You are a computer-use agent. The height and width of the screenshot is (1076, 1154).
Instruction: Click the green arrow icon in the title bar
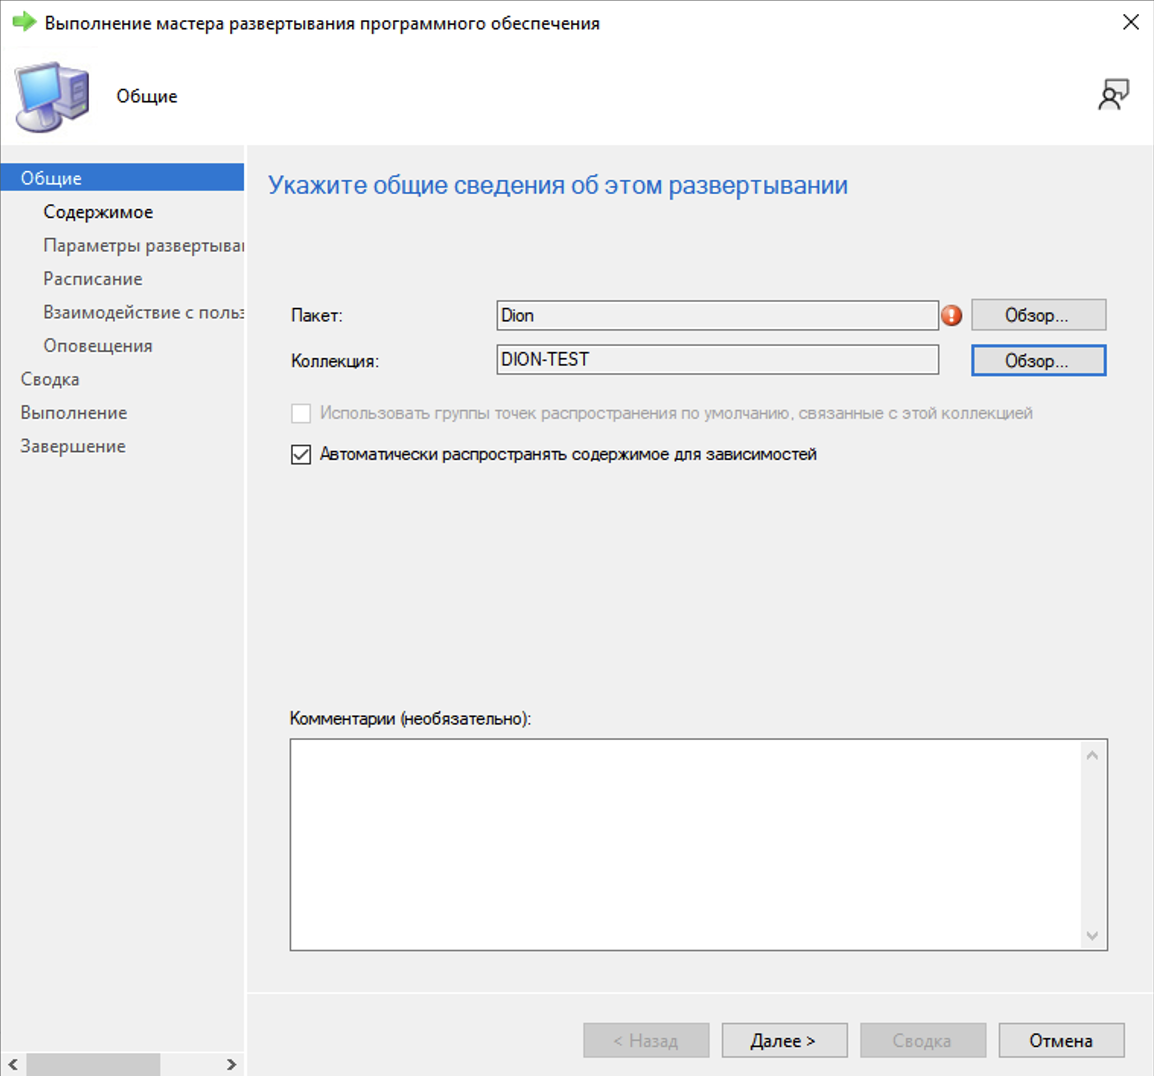click(x=22, y=22)
